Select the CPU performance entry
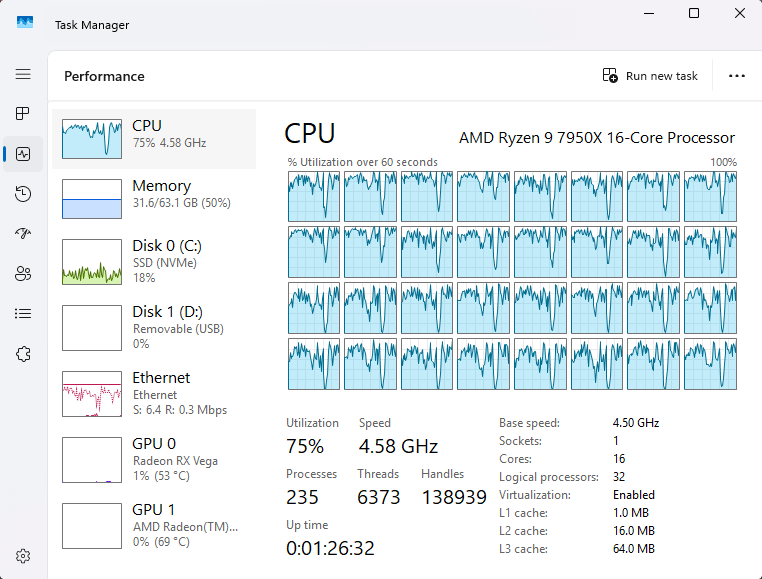Screen dimensions: 762x579 154,139
